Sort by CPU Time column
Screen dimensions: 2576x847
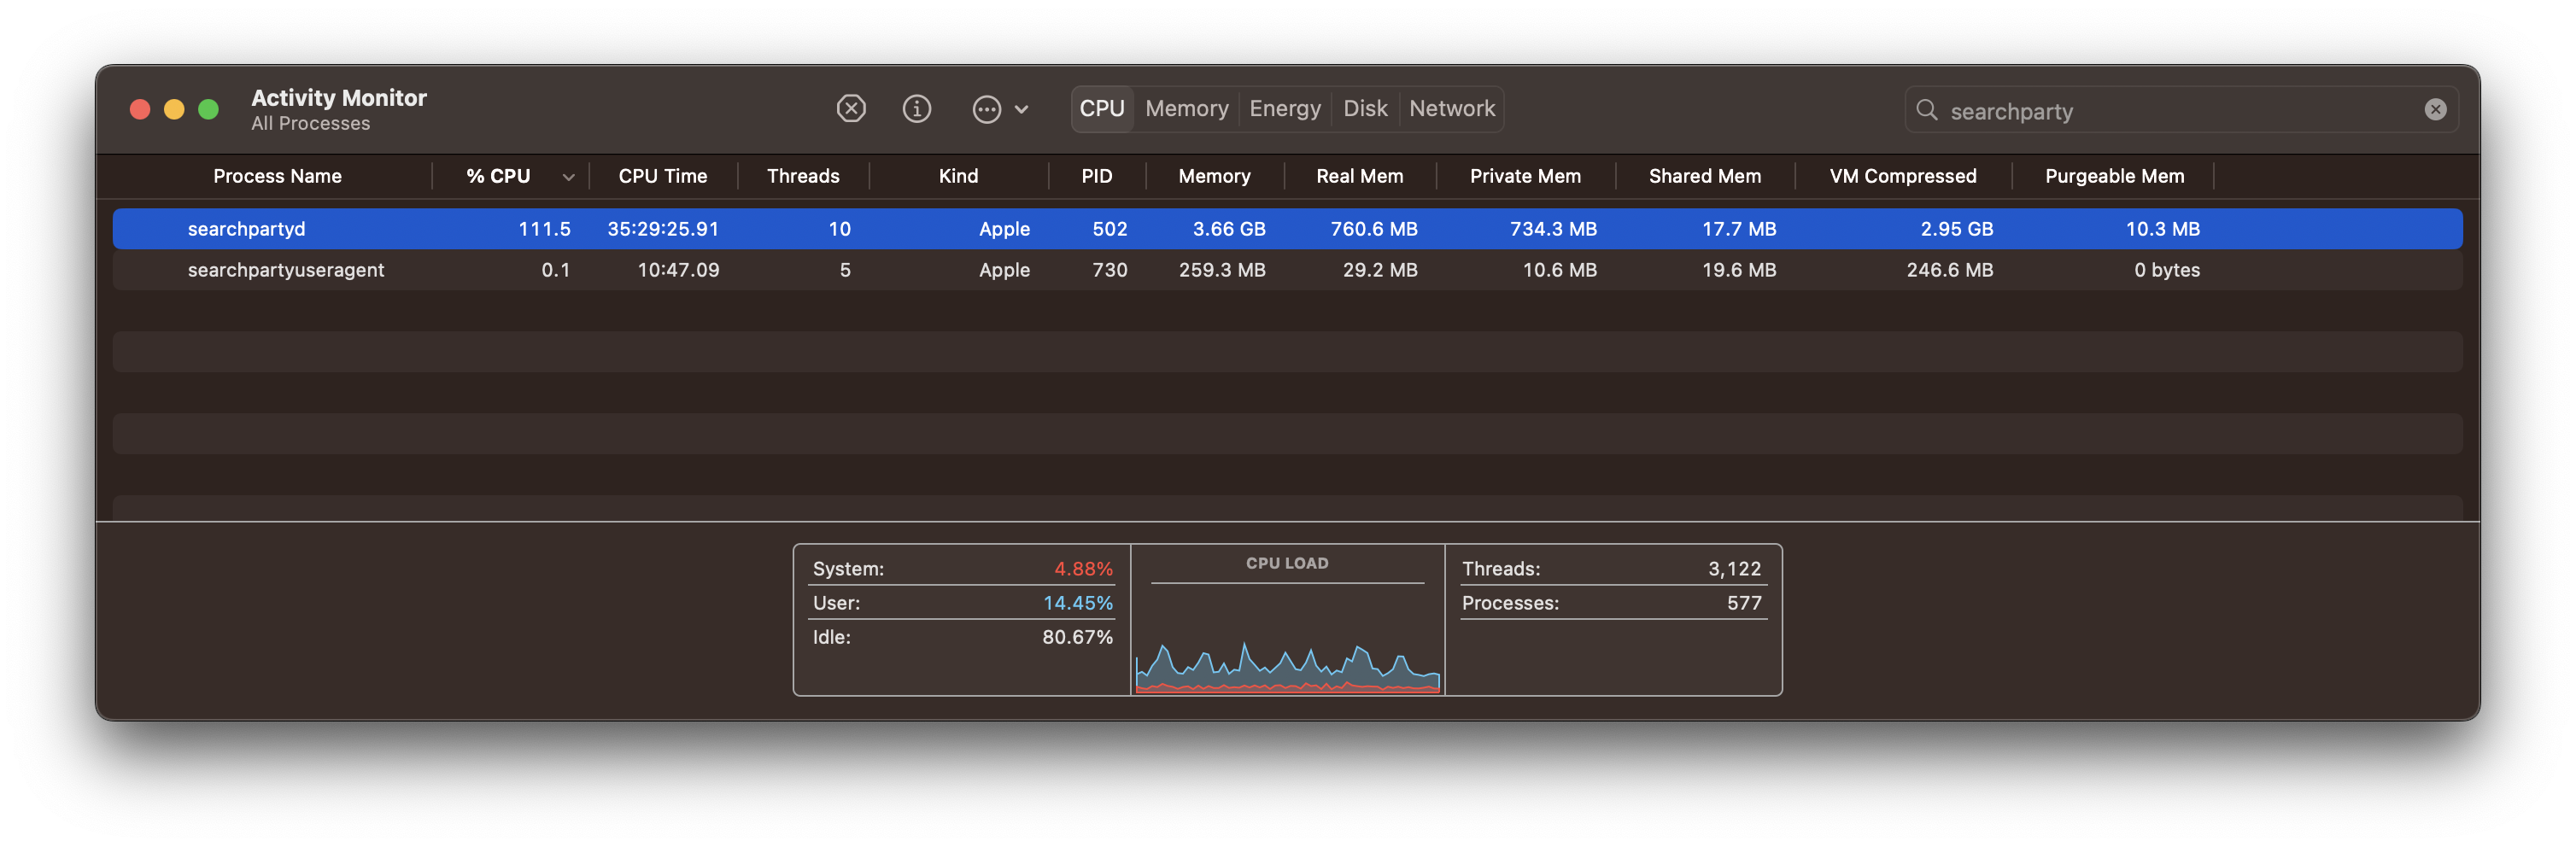tap(662, 176)
